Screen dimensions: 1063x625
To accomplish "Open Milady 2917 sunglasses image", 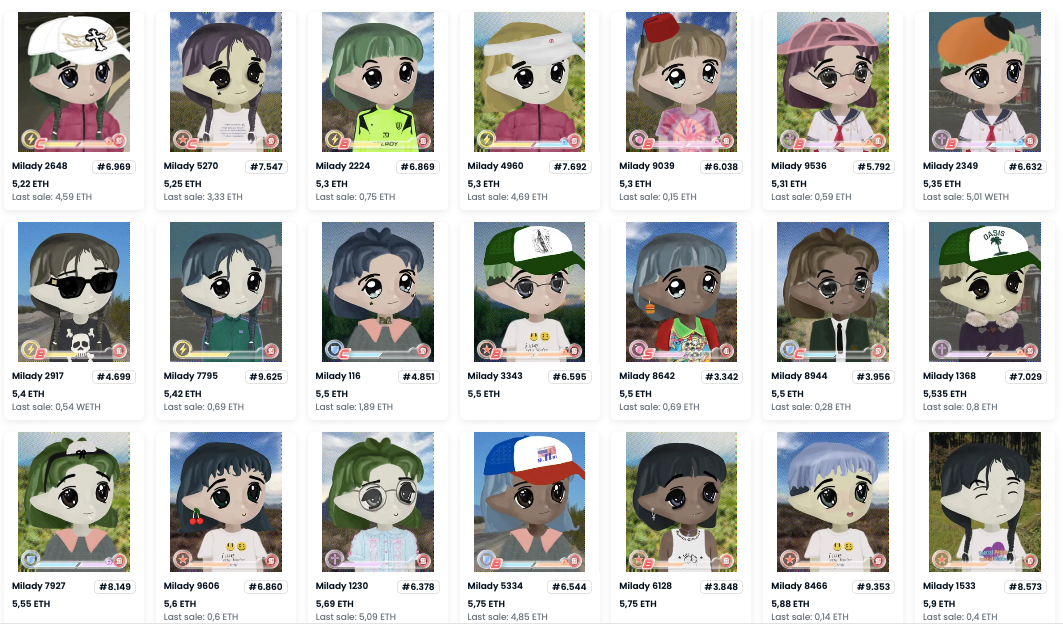I will point(74,292).
